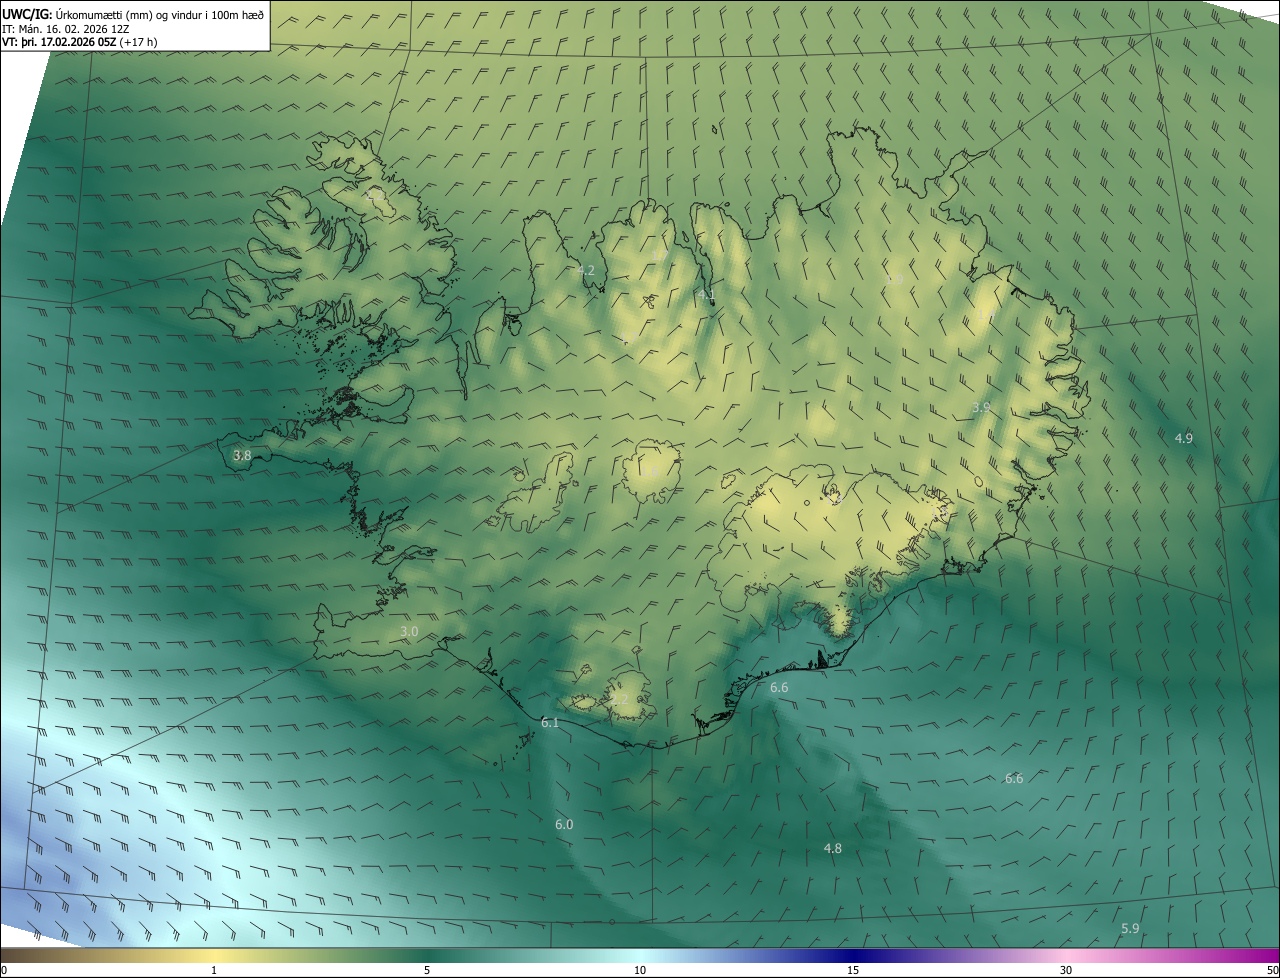Select the 5.9 value near the color bar
The height and width of the screenshot is (978, 1280).
tap(1130, 929)
